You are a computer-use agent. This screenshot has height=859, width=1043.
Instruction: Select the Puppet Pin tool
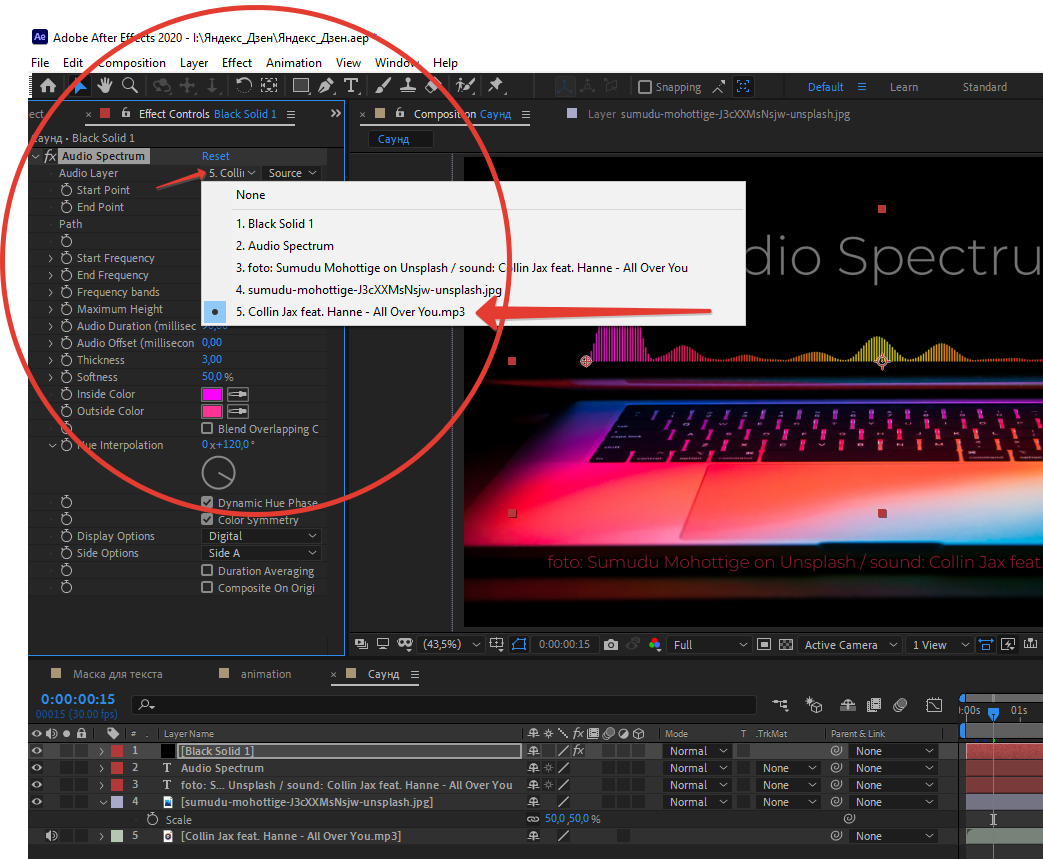click(495, 86)
